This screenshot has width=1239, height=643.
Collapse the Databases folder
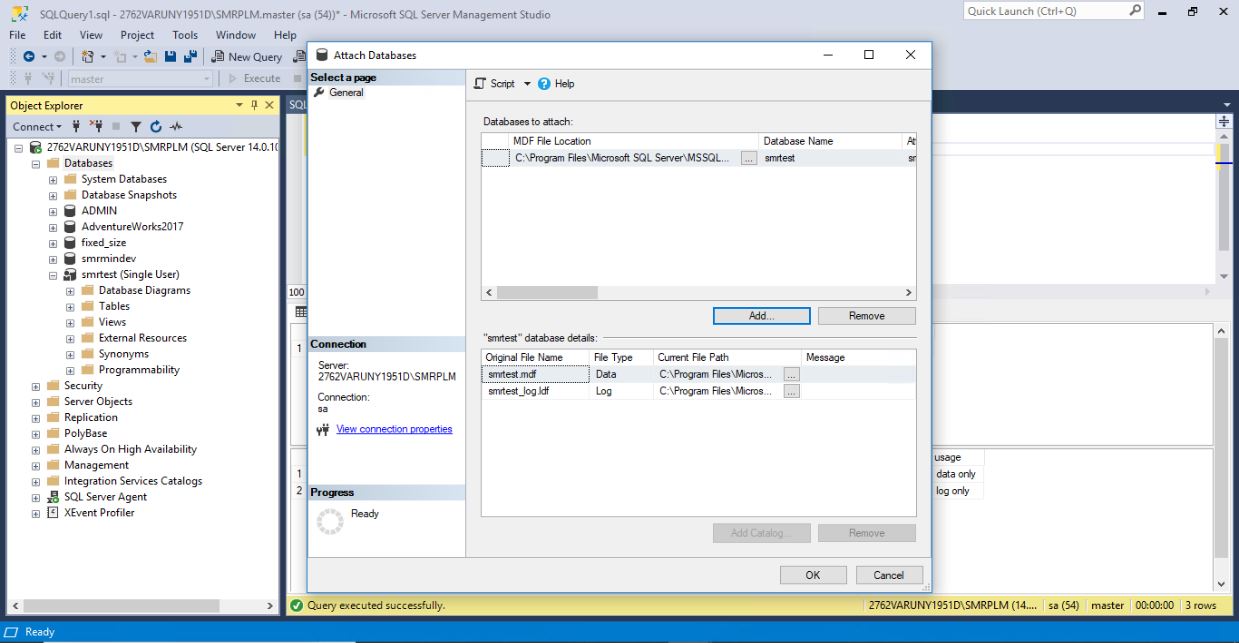pyautogui.click(x=36, y=164)
